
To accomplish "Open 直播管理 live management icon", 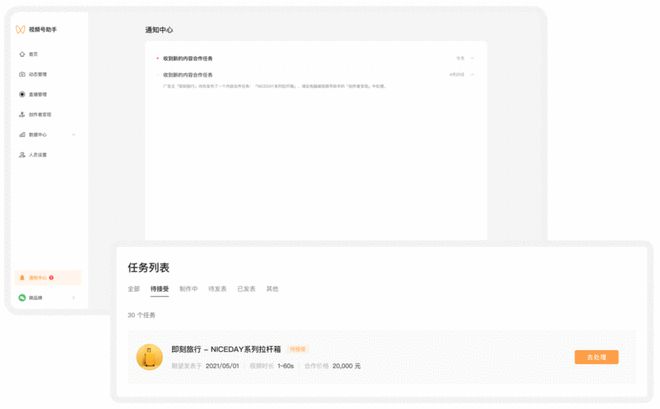I will (22, 94).
